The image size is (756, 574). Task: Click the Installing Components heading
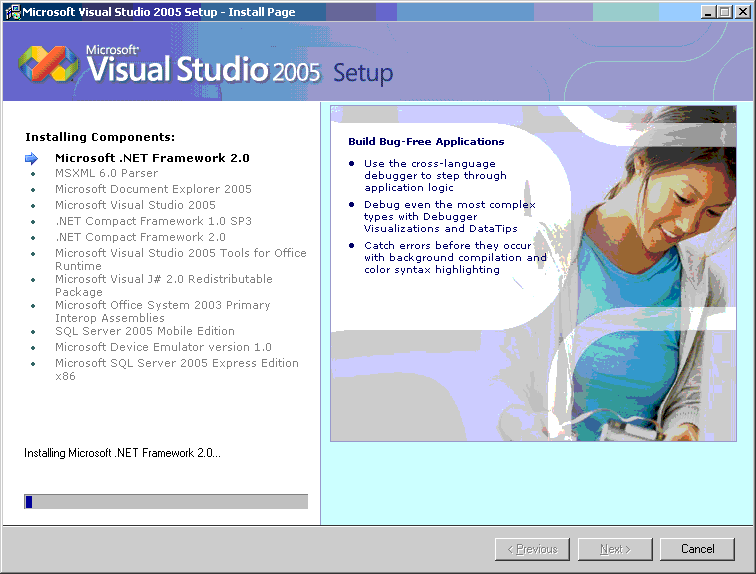pos(100,137)
